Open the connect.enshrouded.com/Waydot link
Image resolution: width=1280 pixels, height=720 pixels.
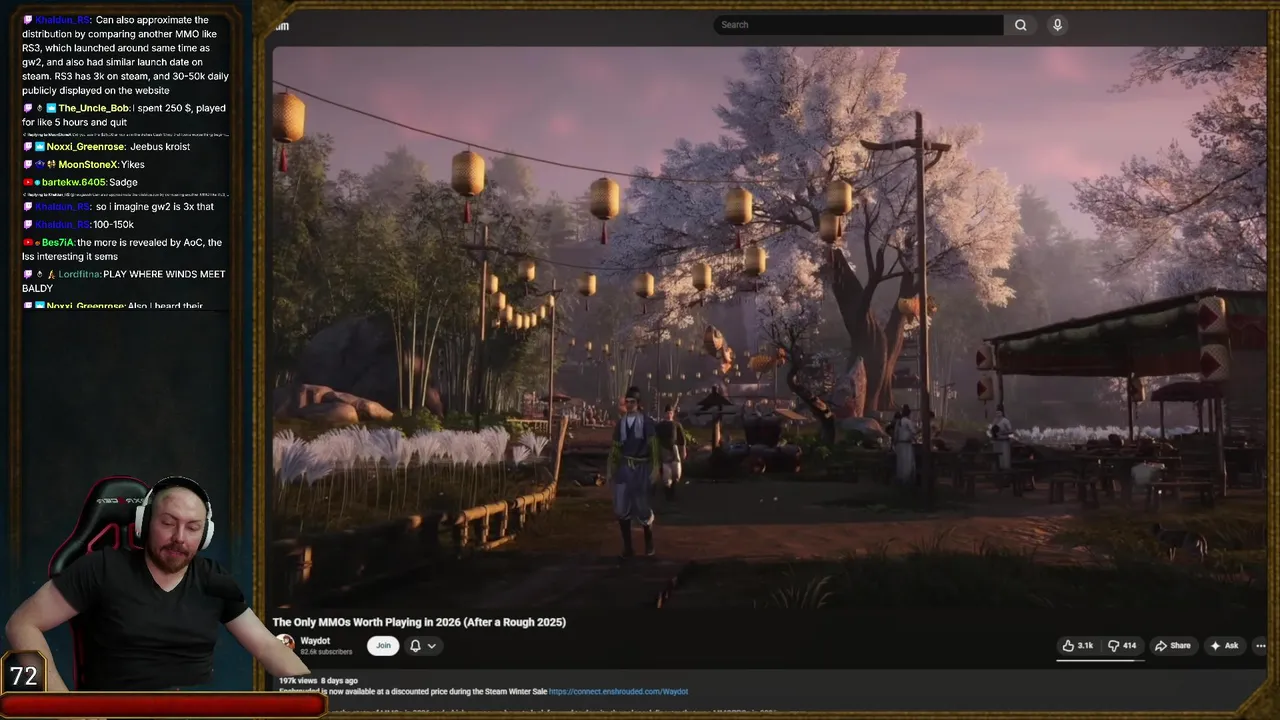click(618, 691)
